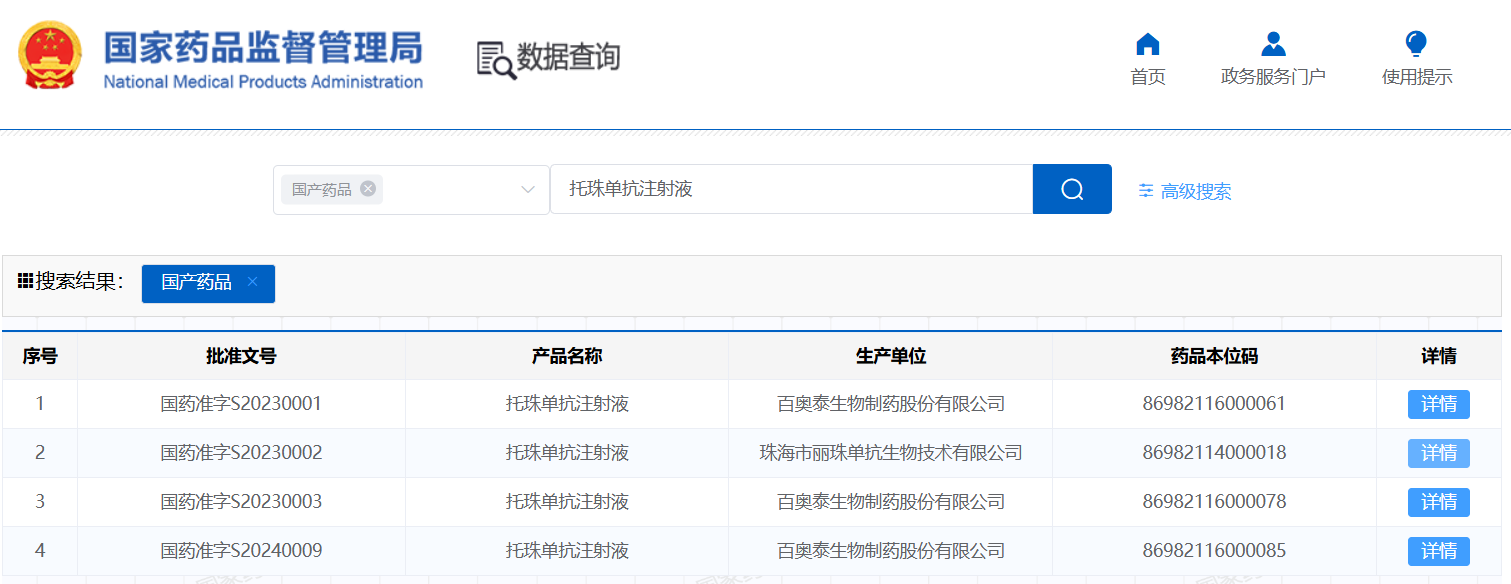Click the 详情 column header
This screenshot has height=584, width=1511.
click(x=1439, y=356)
